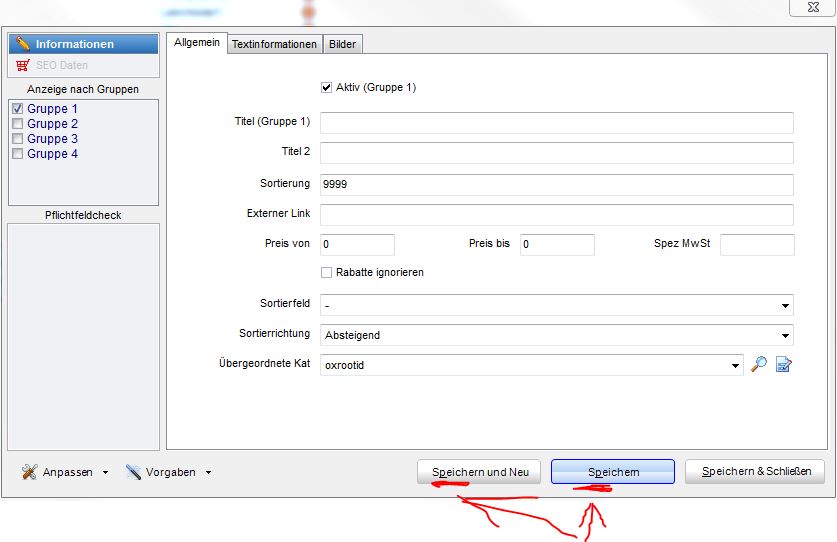Tick the Gruppe 4 checkbox
837x542 pixels.
[x=17, y=154]
